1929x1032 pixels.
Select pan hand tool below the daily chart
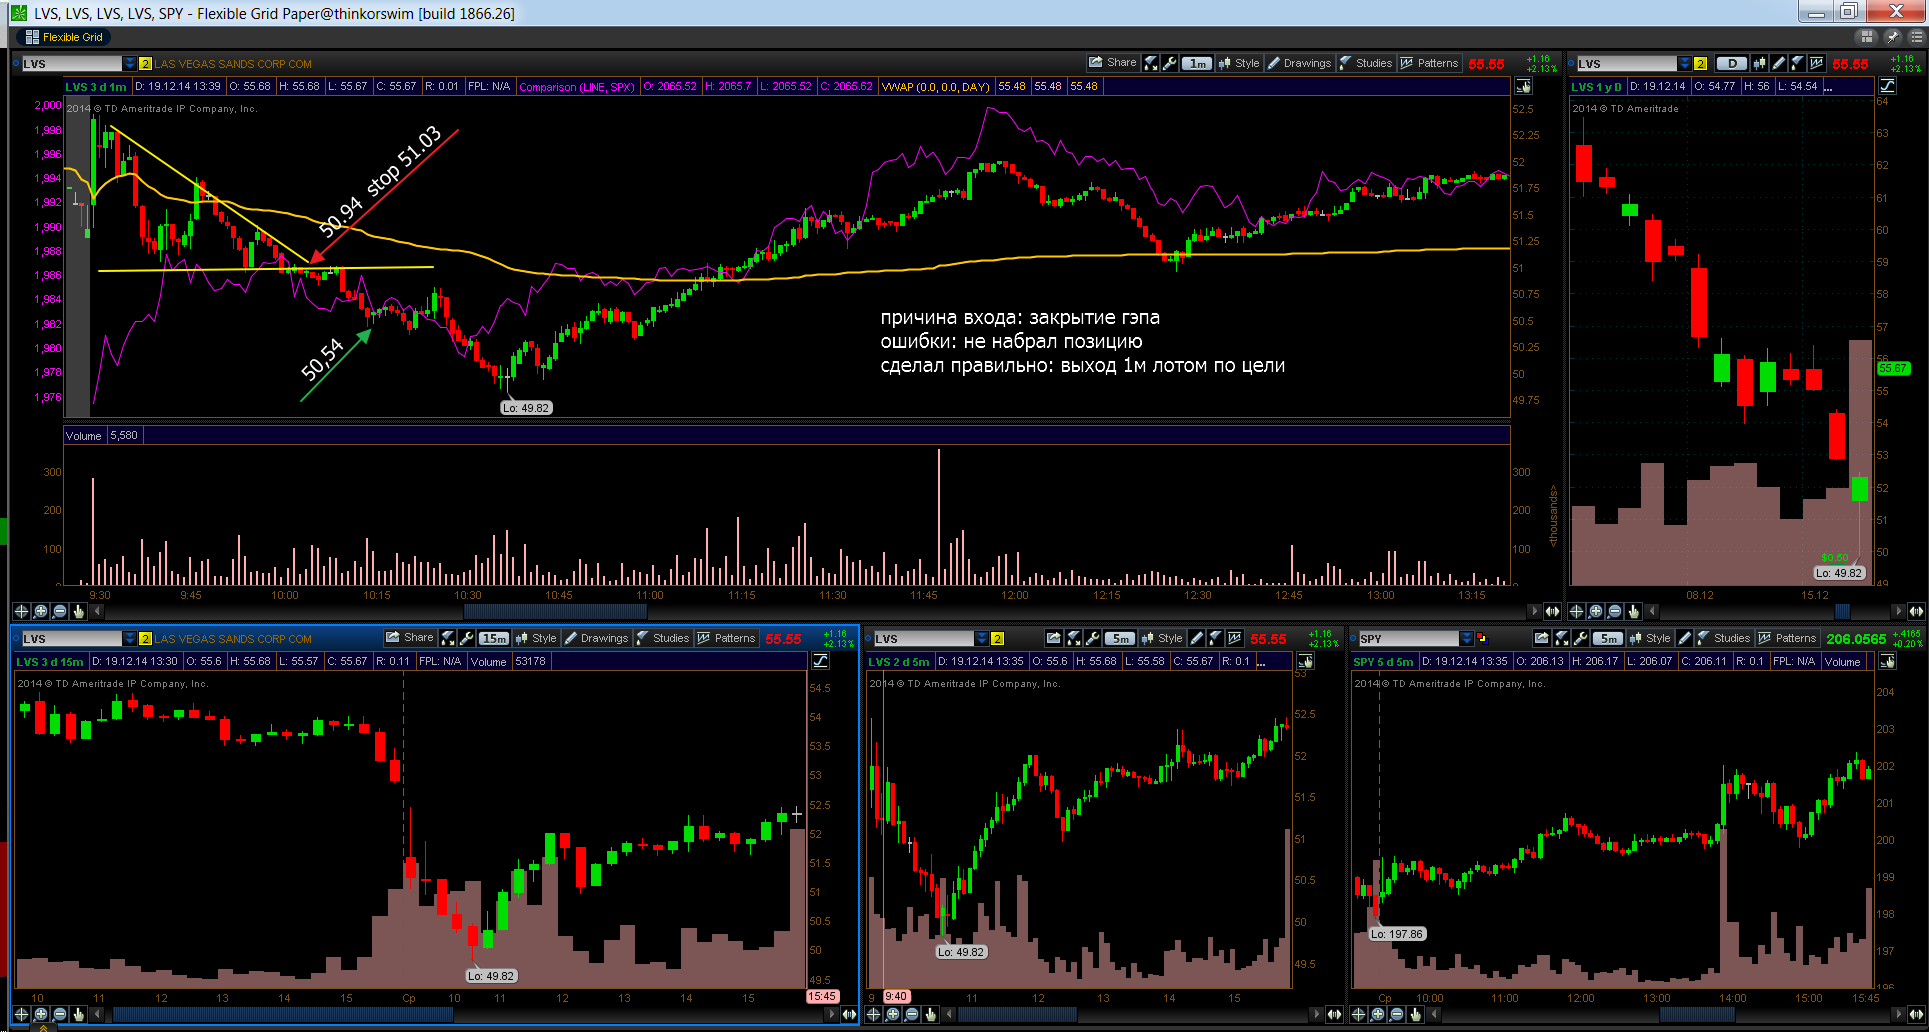click(1633, 611)
